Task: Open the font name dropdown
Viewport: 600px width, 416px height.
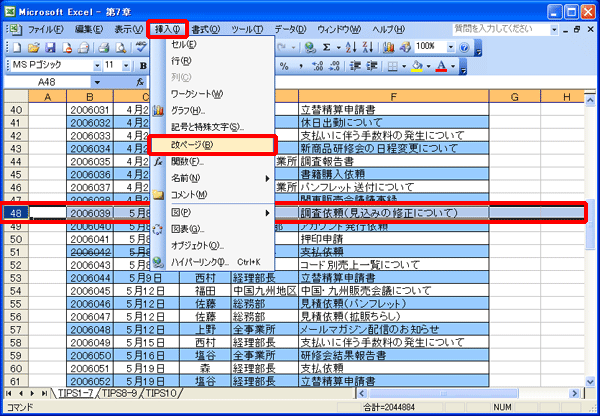Action: 97,66
